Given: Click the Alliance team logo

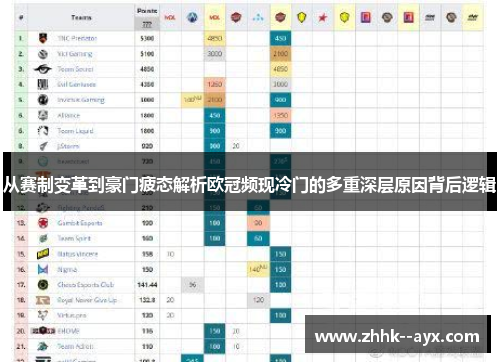Looking at the screenshot, I should (x=43, y=115).
